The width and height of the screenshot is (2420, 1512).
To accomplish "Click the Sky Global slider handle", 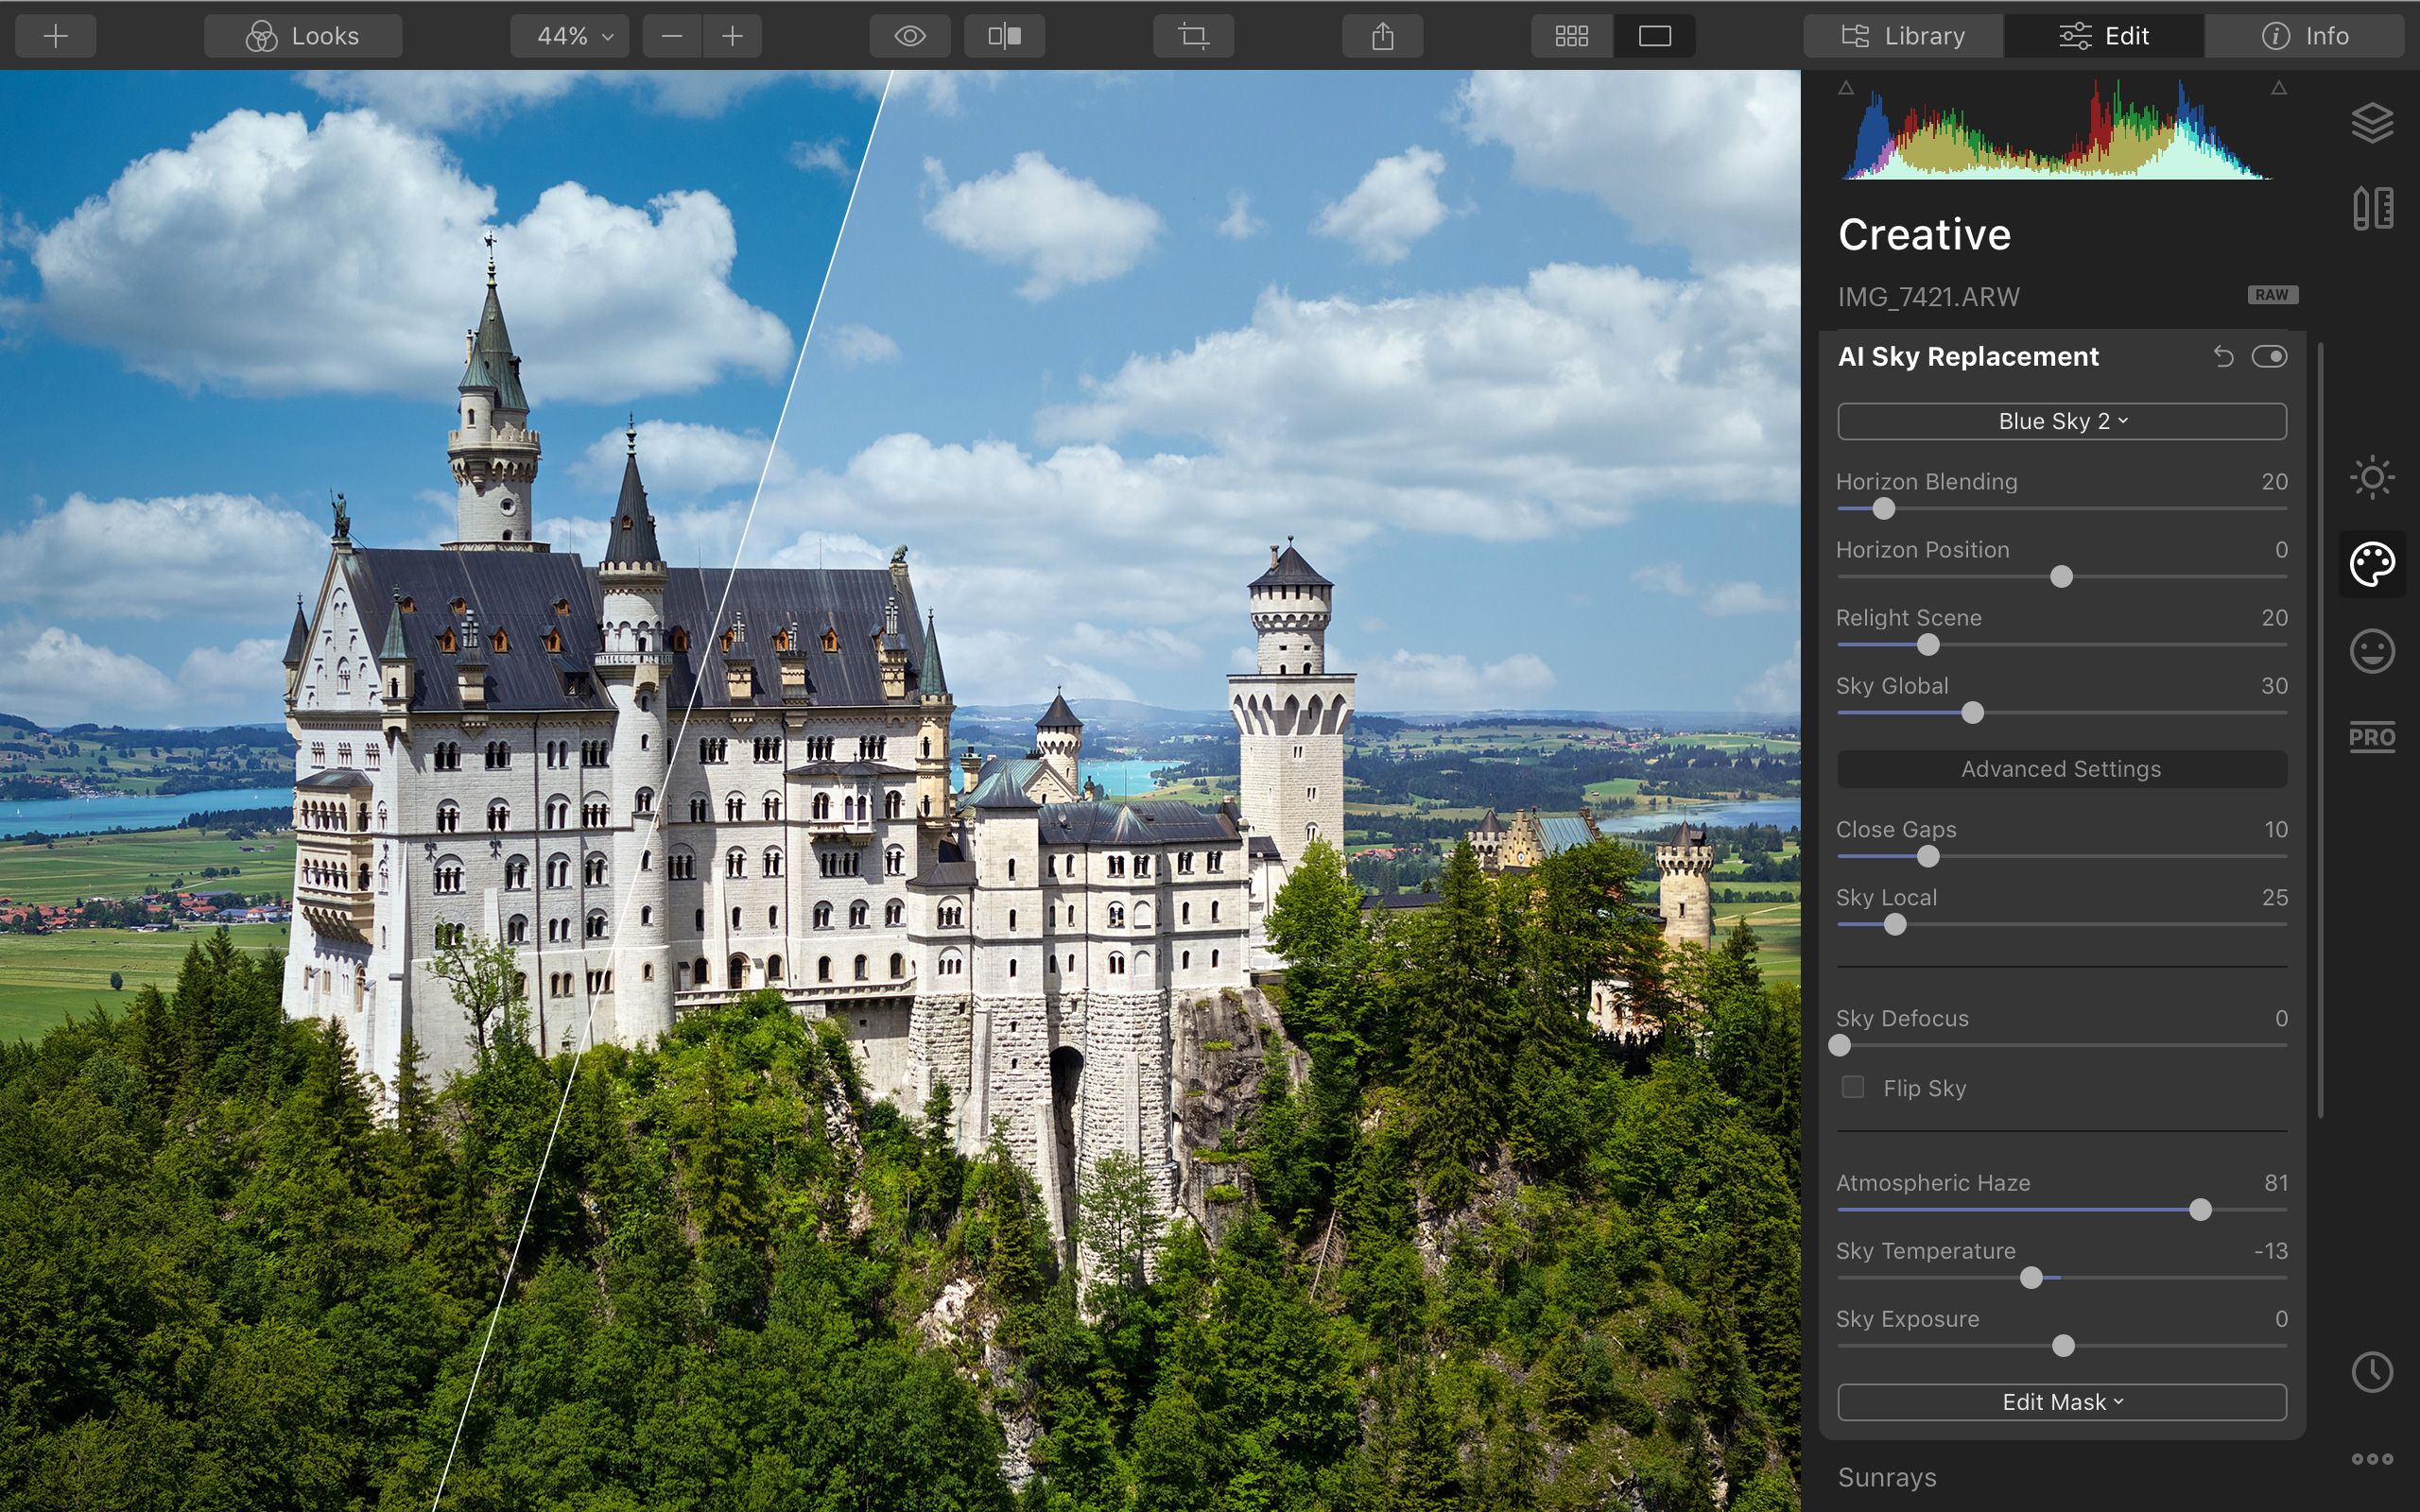I will click(1972, 713).
